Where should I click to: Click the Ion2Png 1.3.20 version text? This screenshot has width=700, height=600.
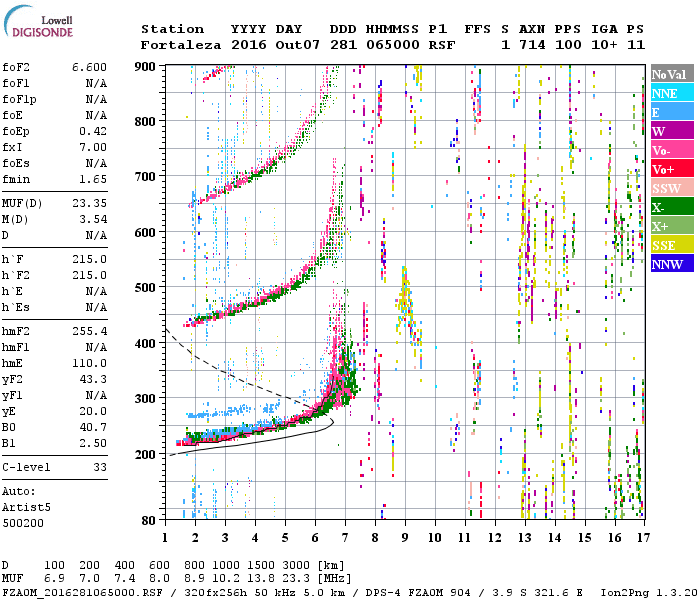click(x=649, y=593)
